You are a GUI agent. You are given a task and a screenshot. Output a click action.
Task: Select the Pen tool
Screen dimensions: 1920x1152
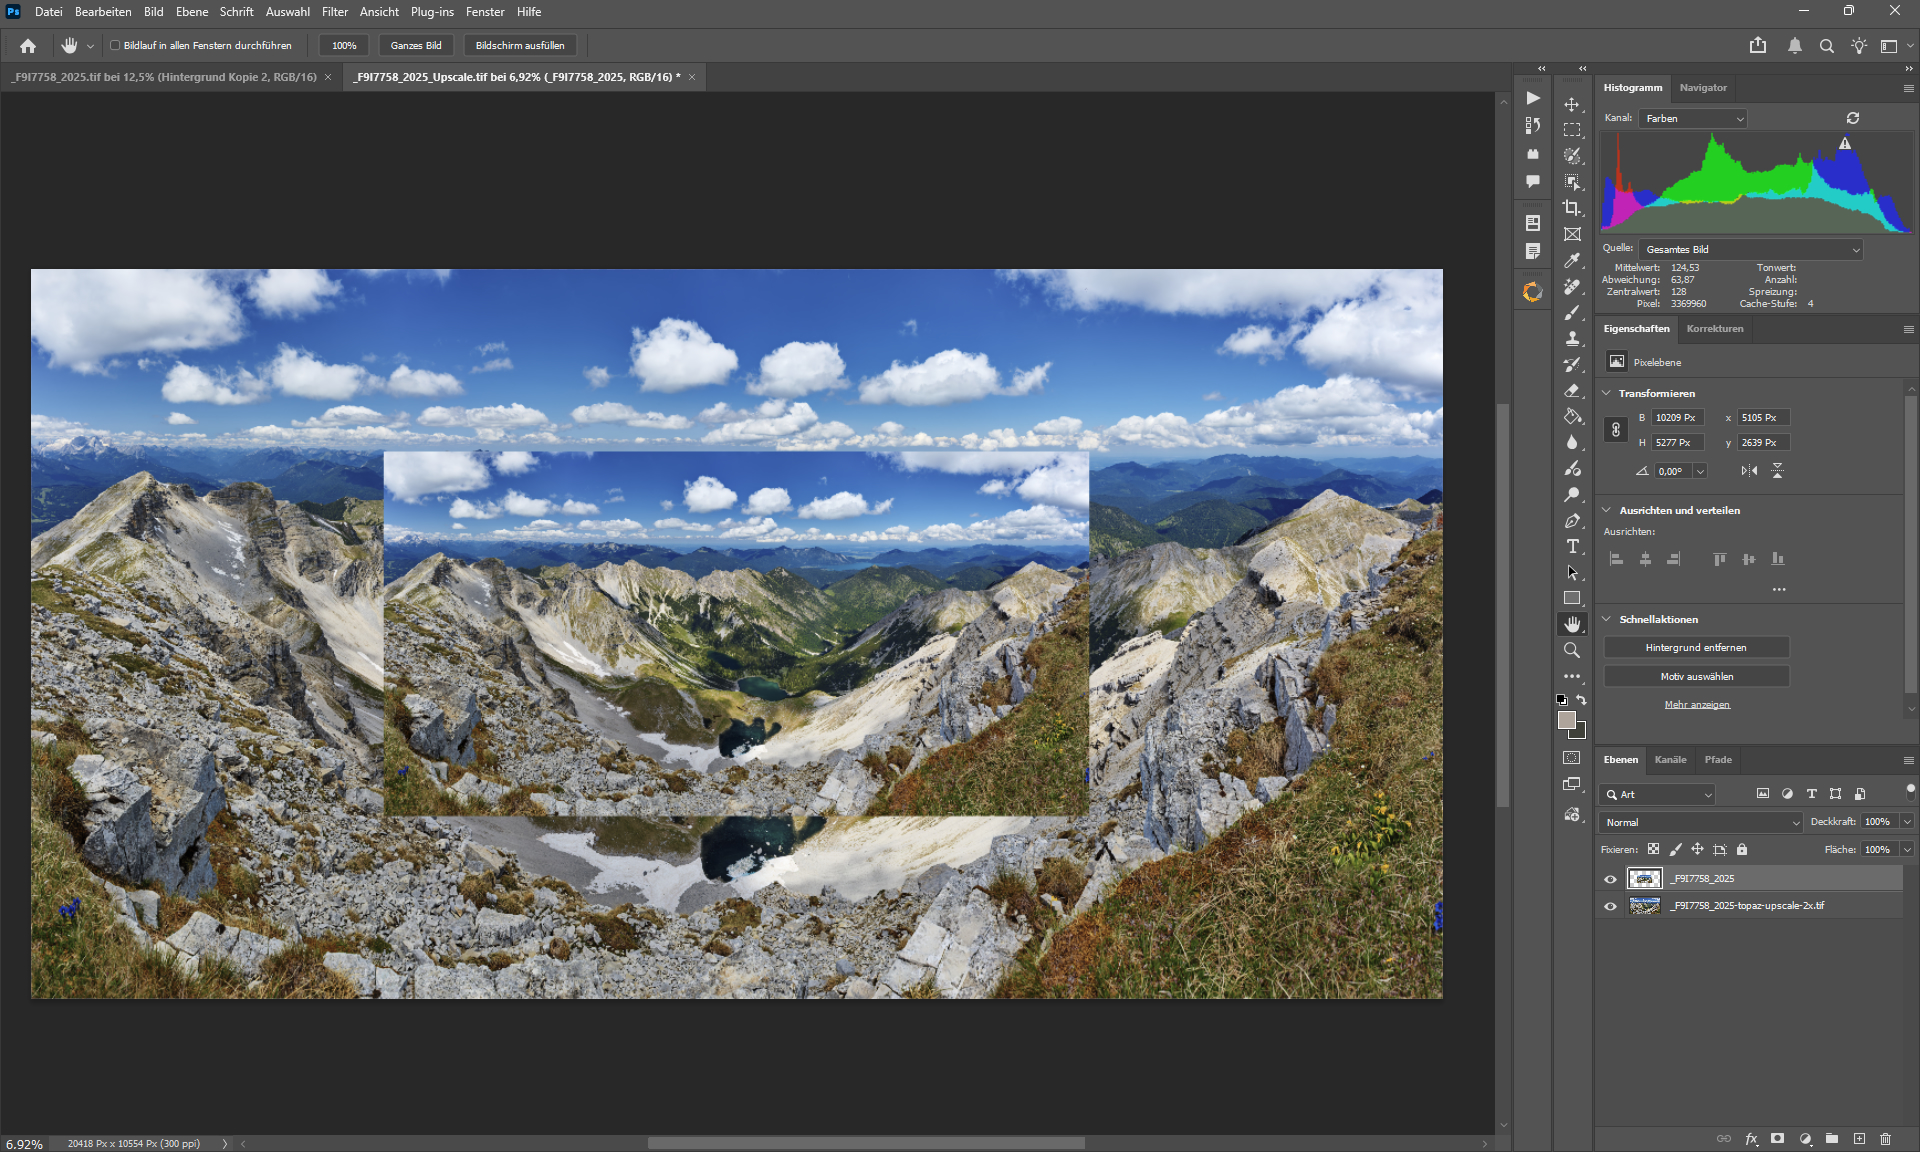[1572, 520]
